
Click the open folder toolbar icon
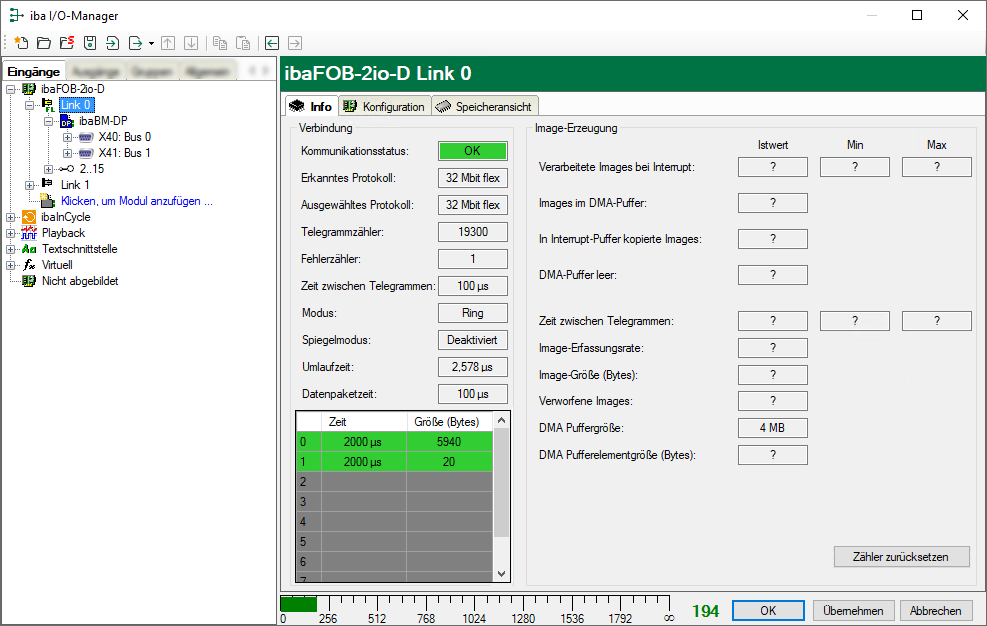pos(44,43)
